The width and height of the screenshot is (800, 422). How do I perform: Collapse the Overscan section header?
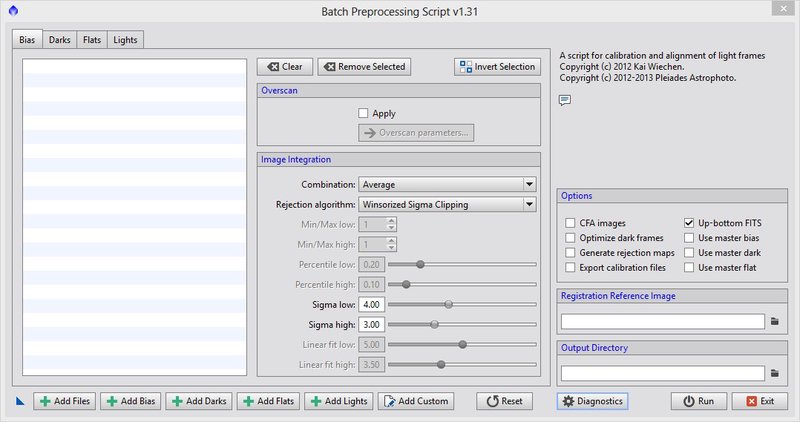click(398, 90)
